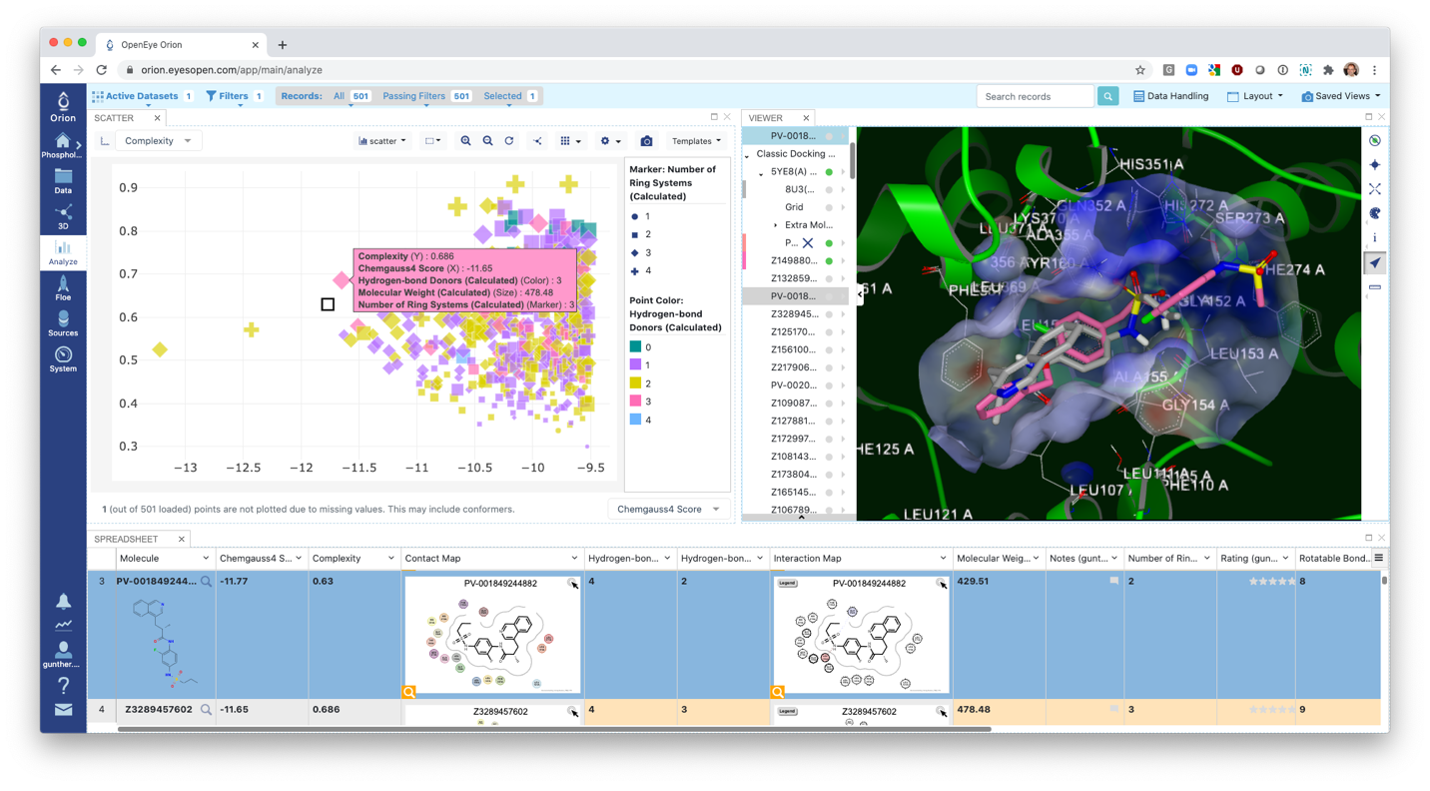Select the crosshair tool in viewer sidebar
1430x791 pixels.
pyautogui.click(x=1375, y=188)
